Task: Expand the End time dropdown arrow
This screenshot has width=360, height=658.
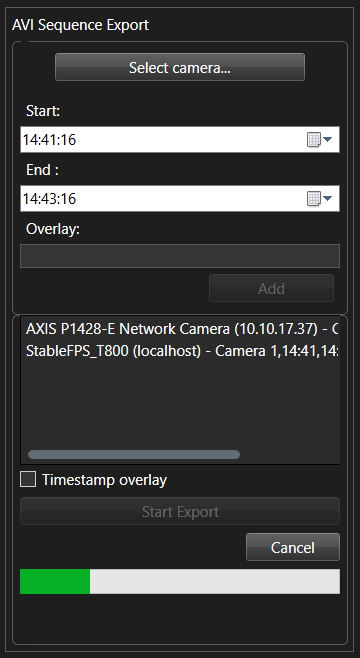Action: 327,198
